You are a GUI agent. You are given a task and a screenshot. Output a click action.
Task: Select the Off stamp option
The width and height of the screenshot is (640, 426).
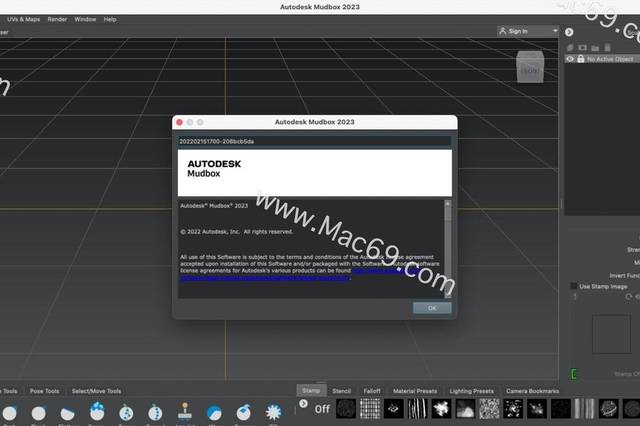click(322, 409)
